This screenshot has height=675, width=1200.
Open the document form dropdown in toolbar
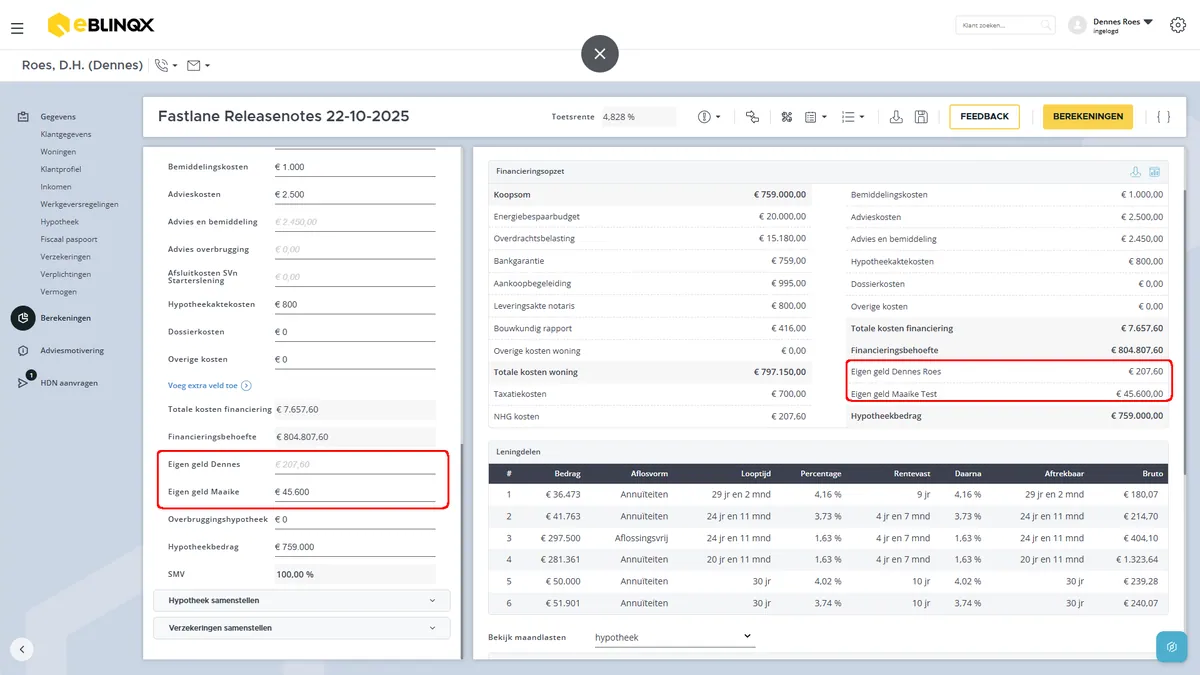pyautogui.click(x=815, y=117)
